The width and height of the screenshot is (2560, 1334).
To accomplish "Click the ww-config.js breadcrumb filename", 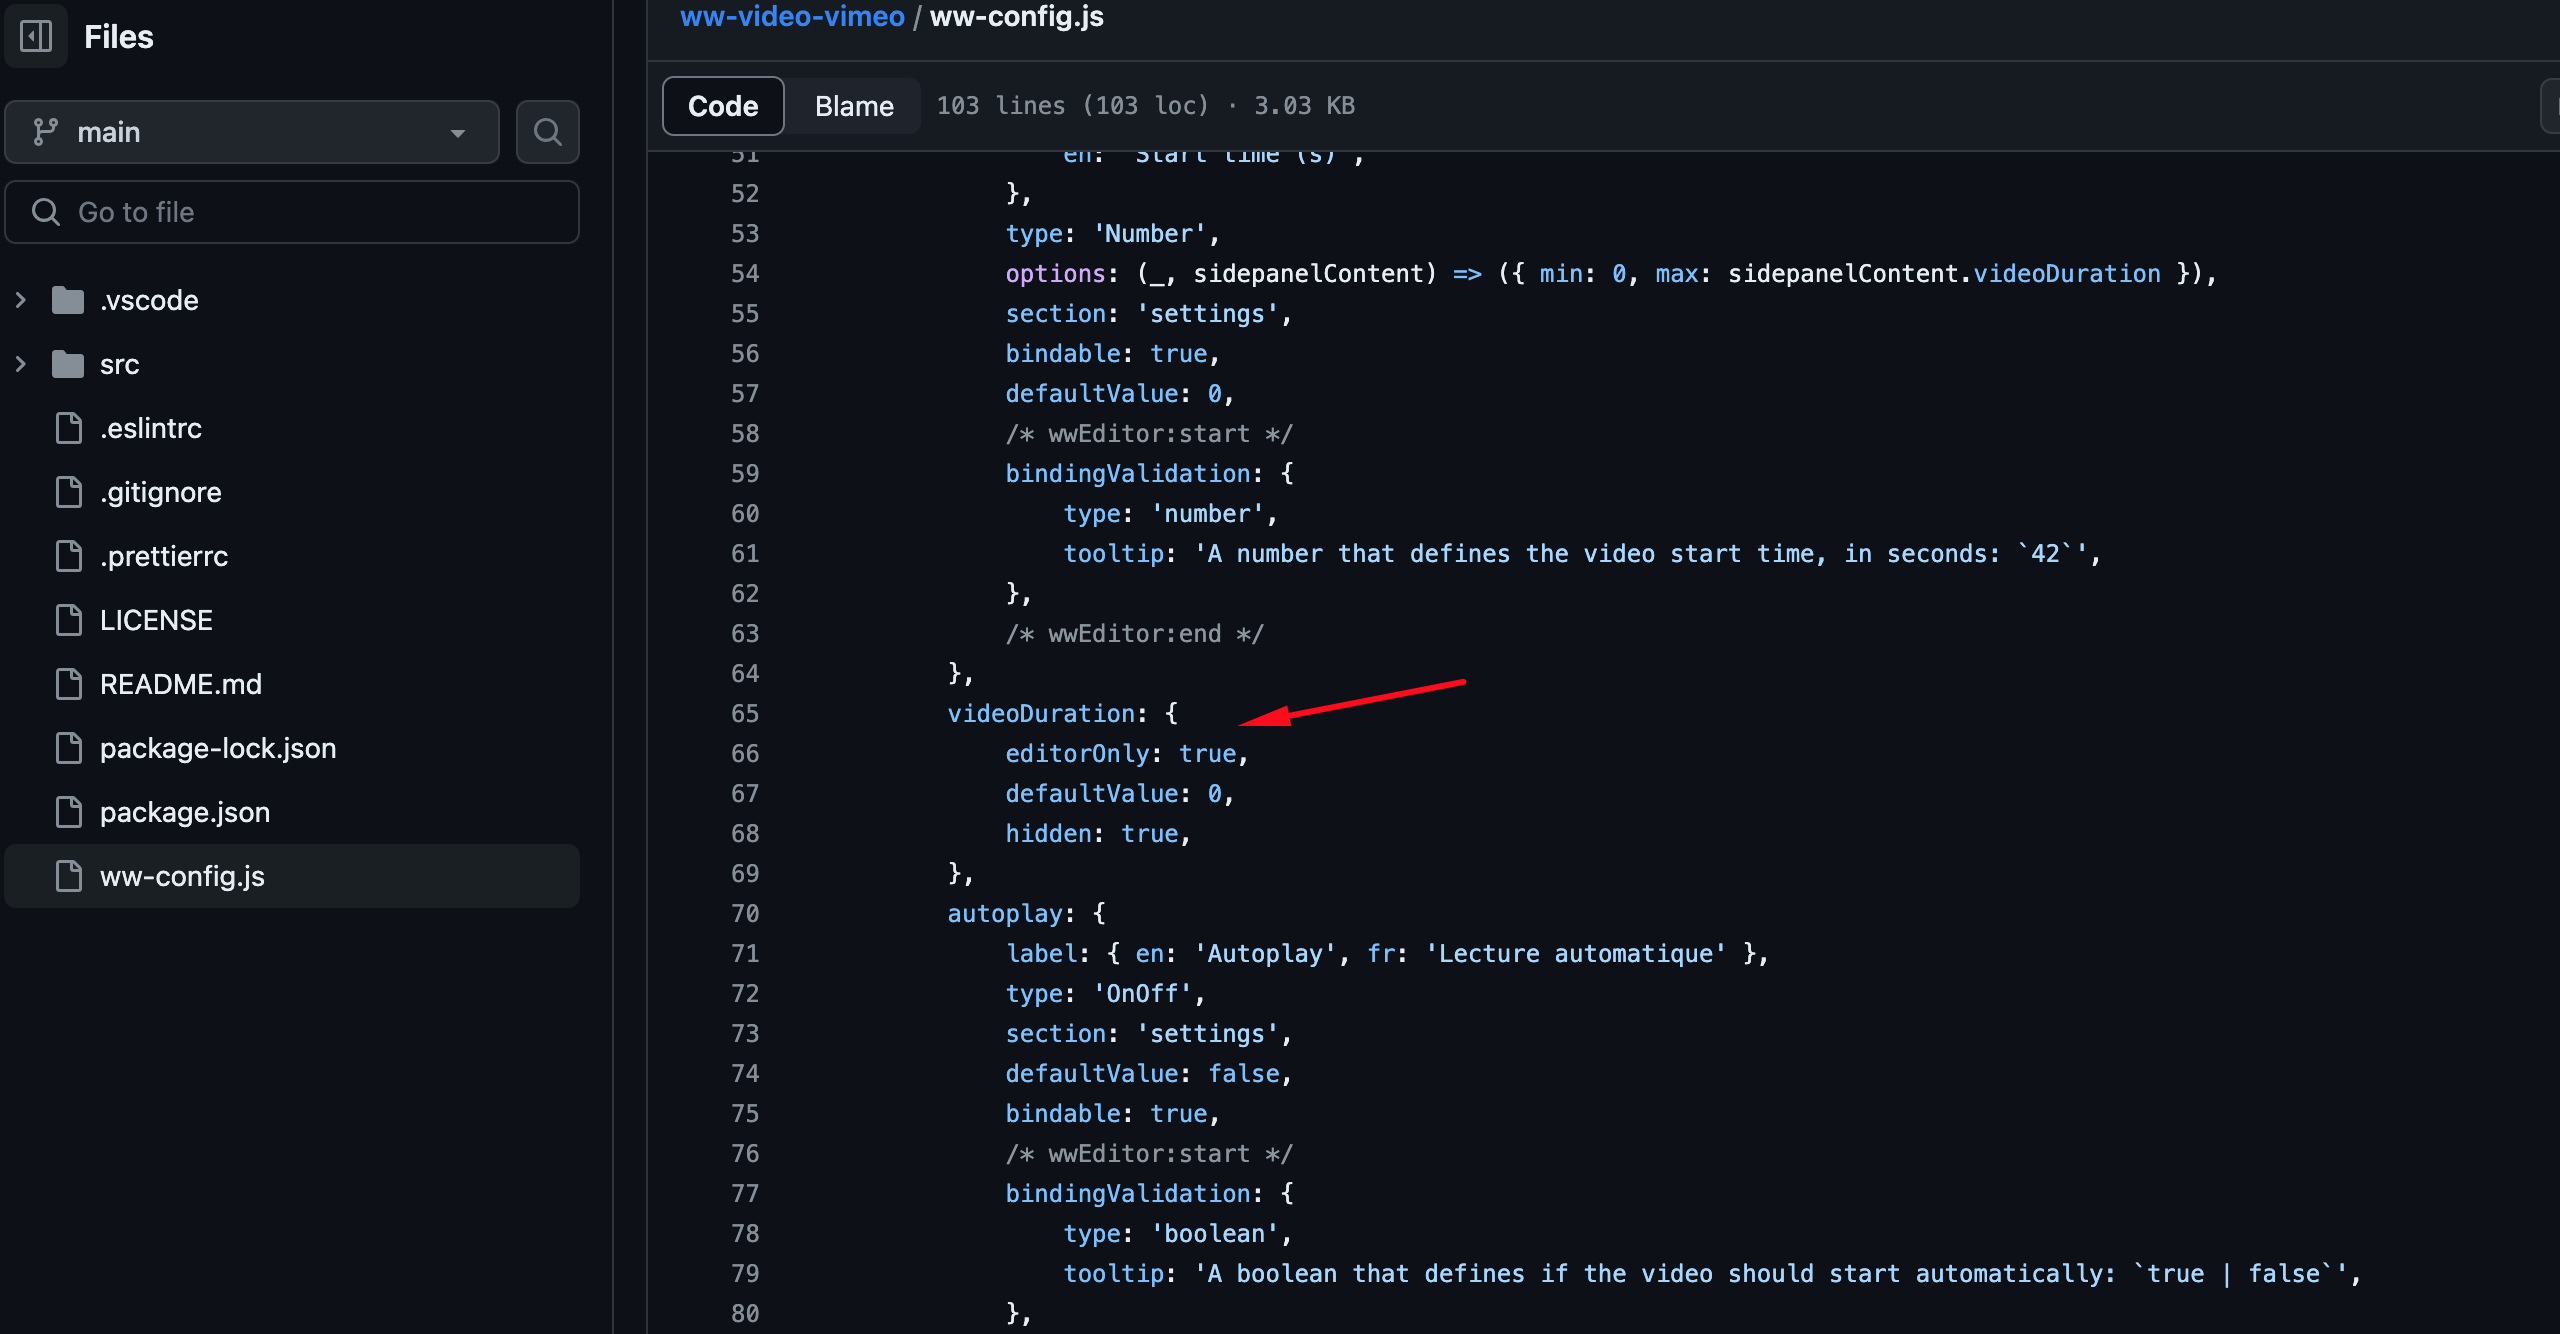I will [x=1017, y=16].
